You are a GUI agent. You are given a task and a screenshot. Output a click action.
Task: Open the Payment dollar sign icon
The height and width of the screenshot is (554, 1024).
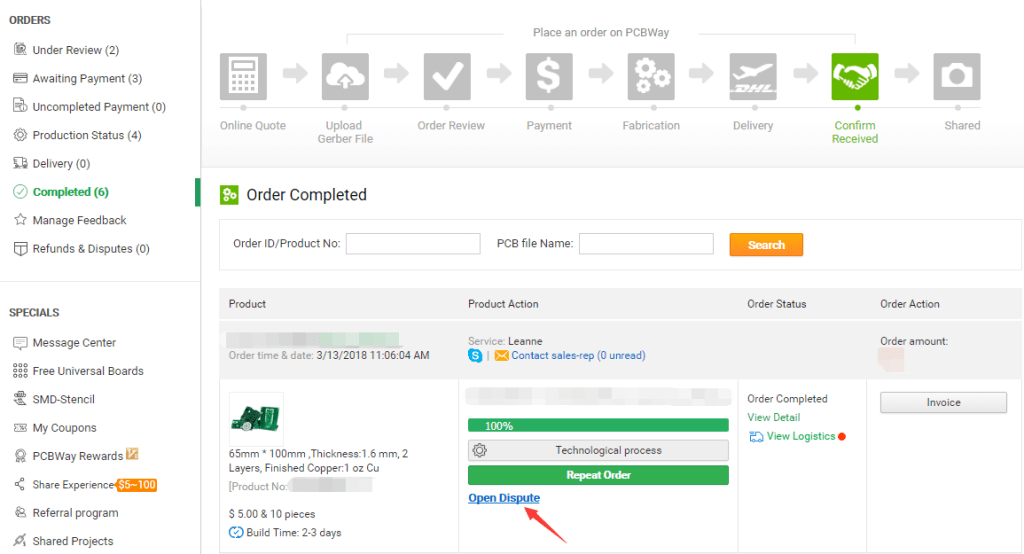[549, 77]
